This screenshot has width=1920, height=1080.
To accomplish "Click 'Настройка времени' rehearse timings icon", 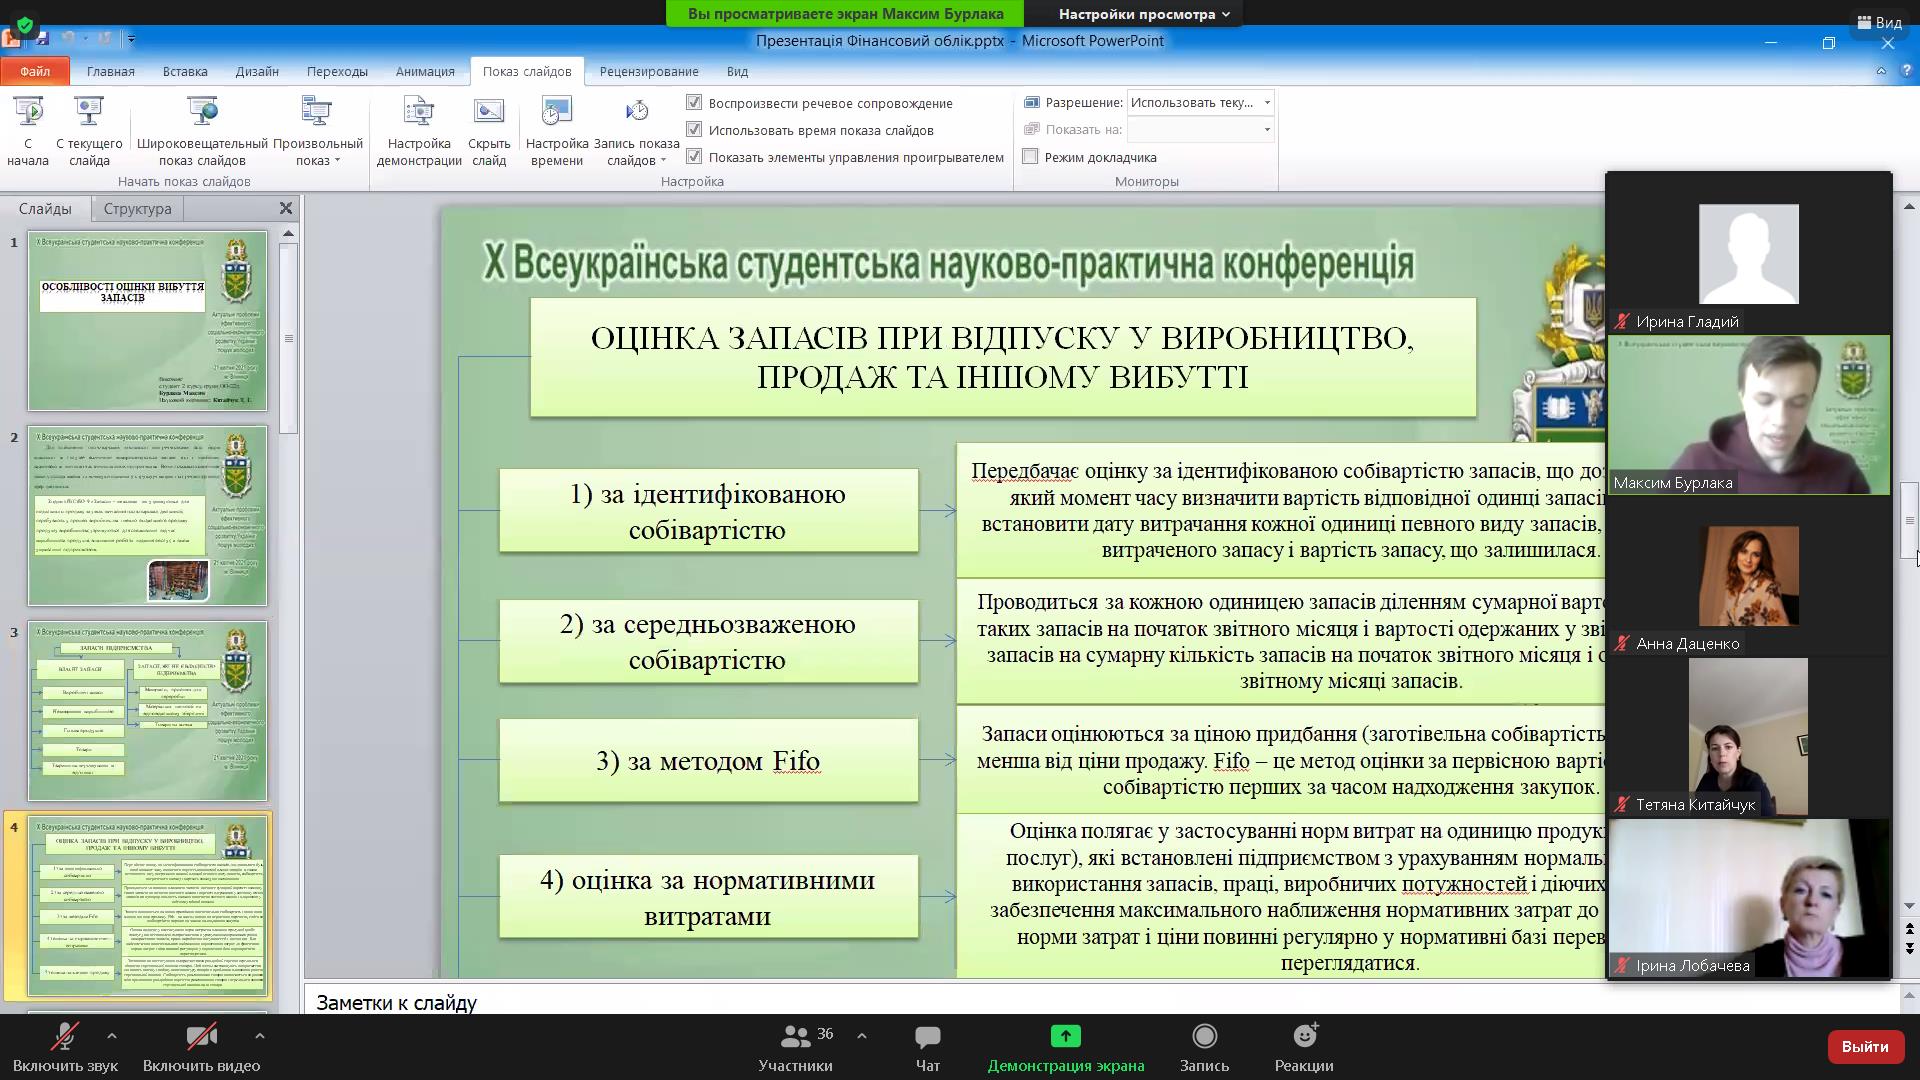I will click(x=556, y=112).
